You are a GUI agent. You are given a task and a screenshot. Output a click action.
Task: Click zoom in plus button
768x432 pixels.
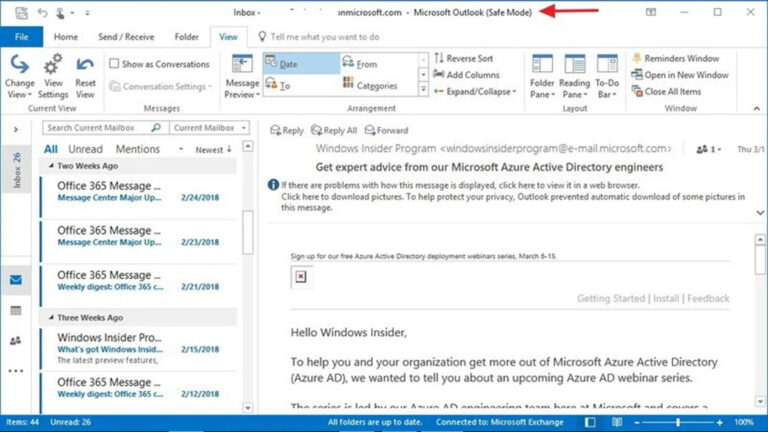pos(720,422)
